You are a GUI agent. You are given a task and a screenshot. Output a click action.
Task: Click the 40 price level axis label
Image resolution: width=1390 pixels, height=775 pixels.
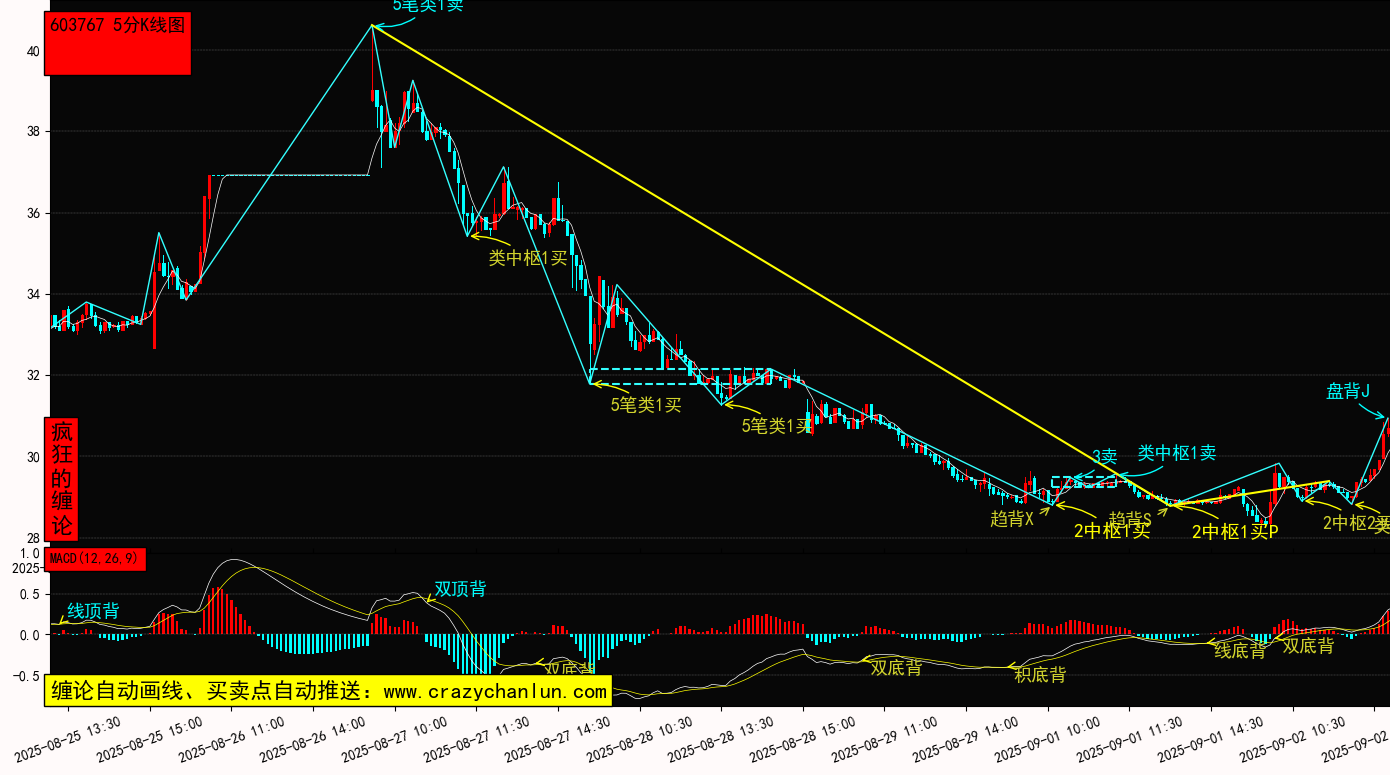click(32, 51)
